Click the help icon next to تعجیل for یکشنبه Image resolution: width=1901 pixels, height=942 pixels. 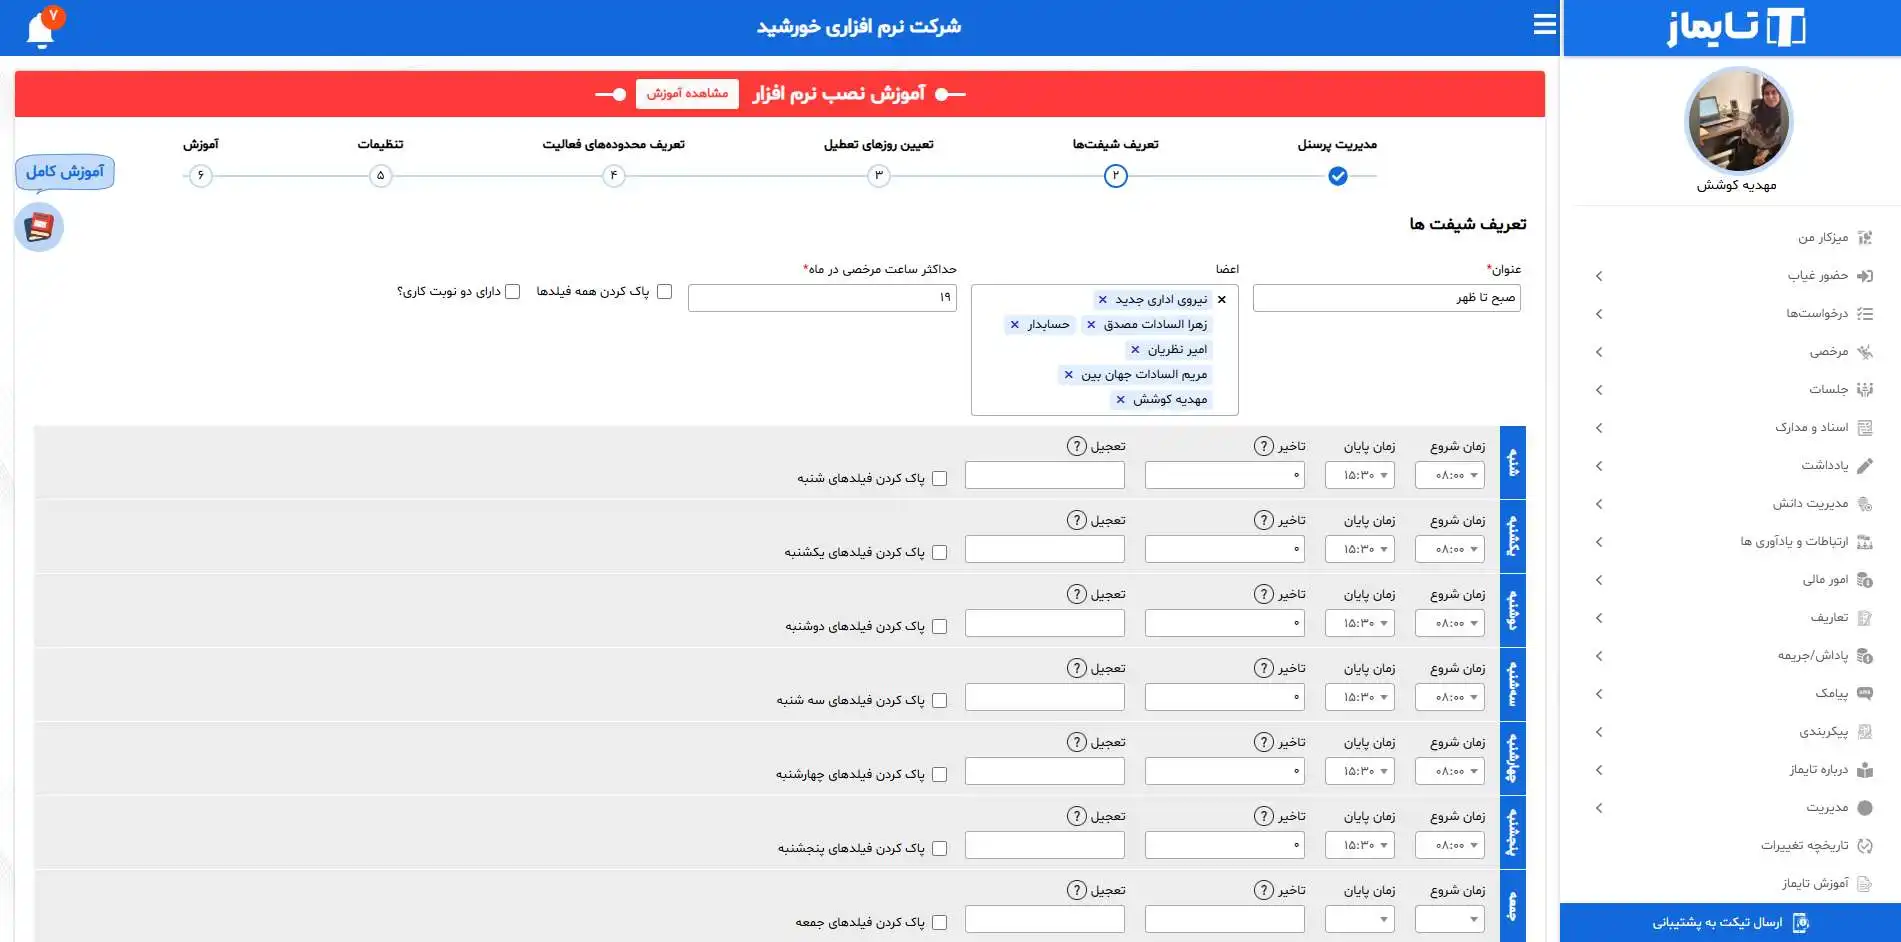(x=1076, y=520)
